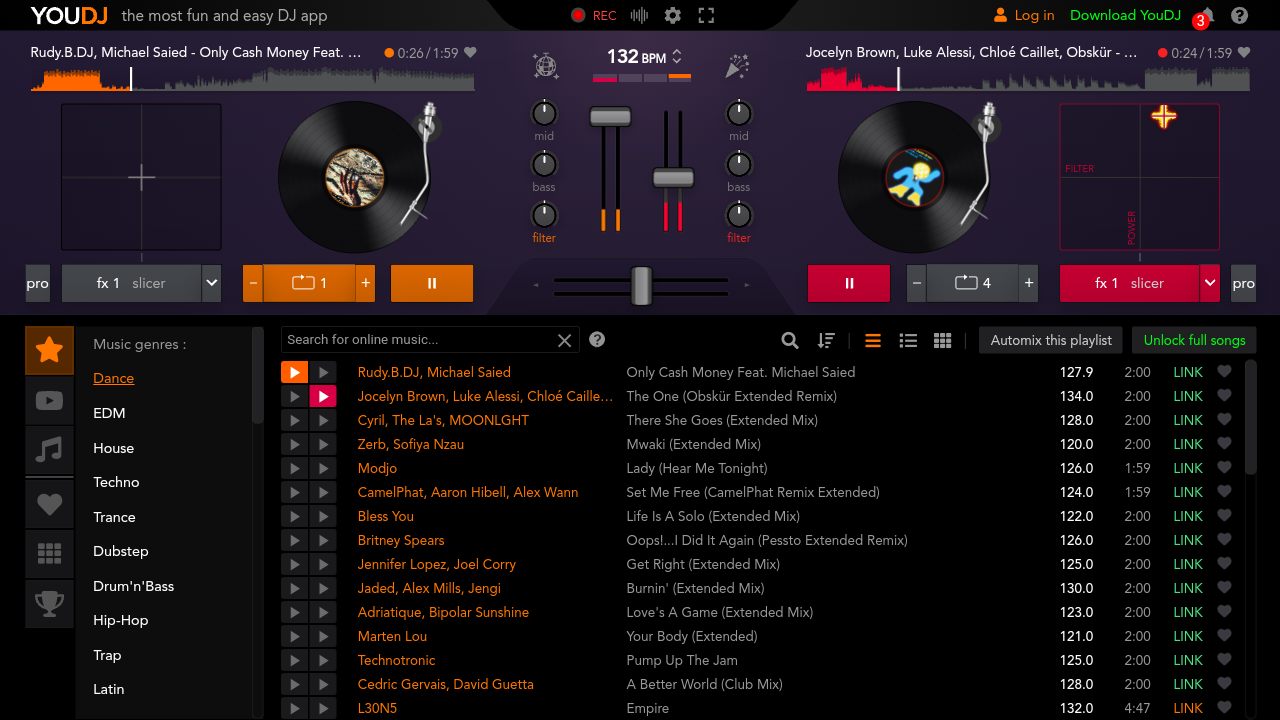Open the favorites hearts panel in the sidebar
The width and height of the screenshot is (1280, 720).
point(48,502)
